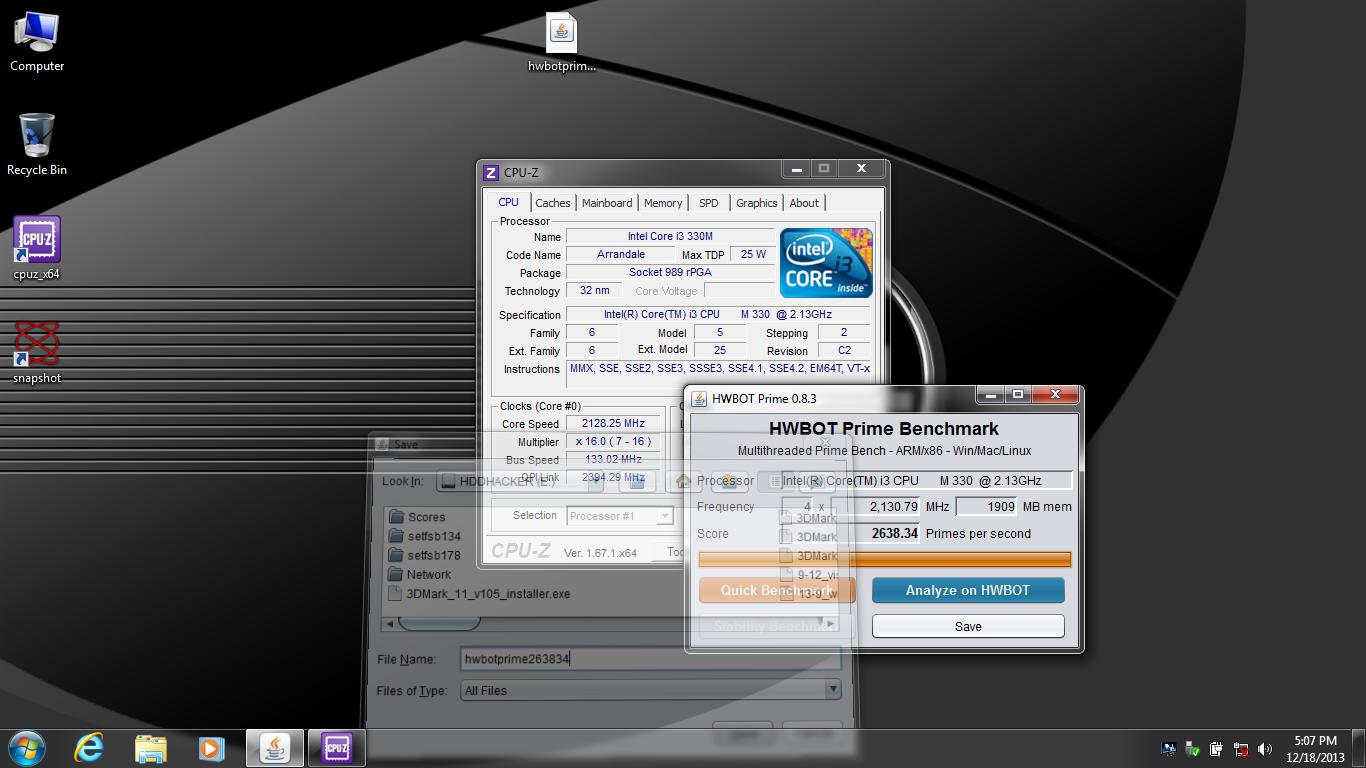
Task: Open the Graphics tab
Action: coord(757,203)
